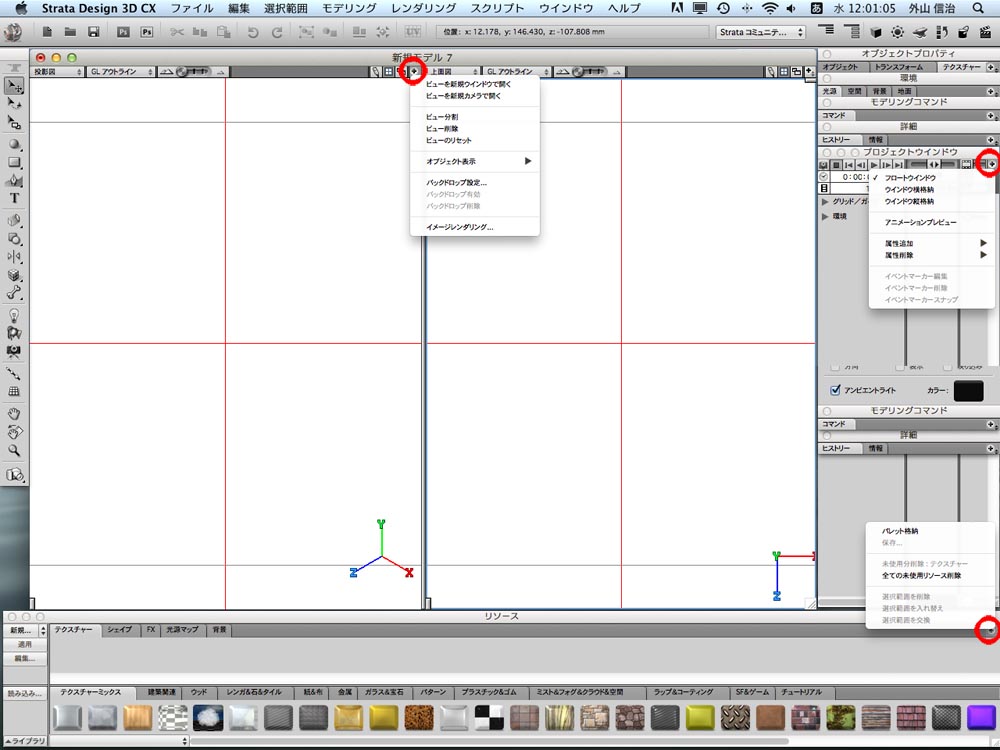Switch to the シェイプ tab in Resources
The height and width of the screenshot is (750, 1000).
[119, 630]
